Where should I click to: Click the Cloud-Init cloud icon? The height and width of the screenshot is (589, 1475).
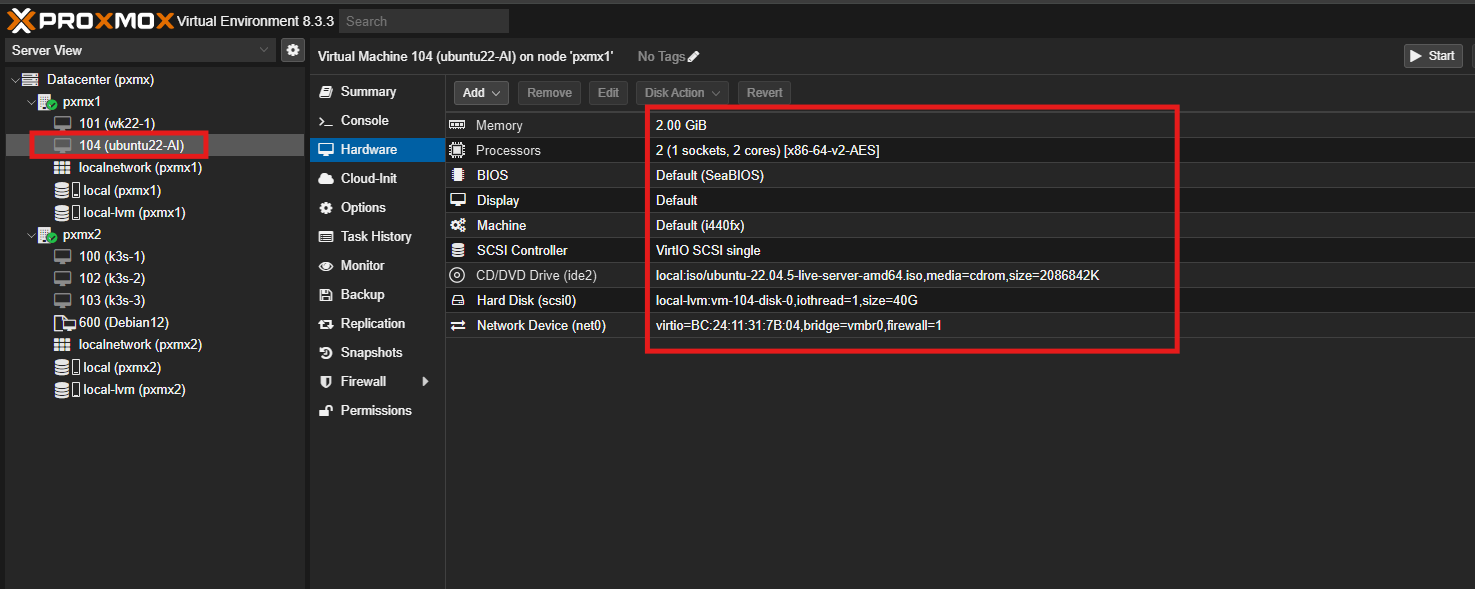pos(325,179)
